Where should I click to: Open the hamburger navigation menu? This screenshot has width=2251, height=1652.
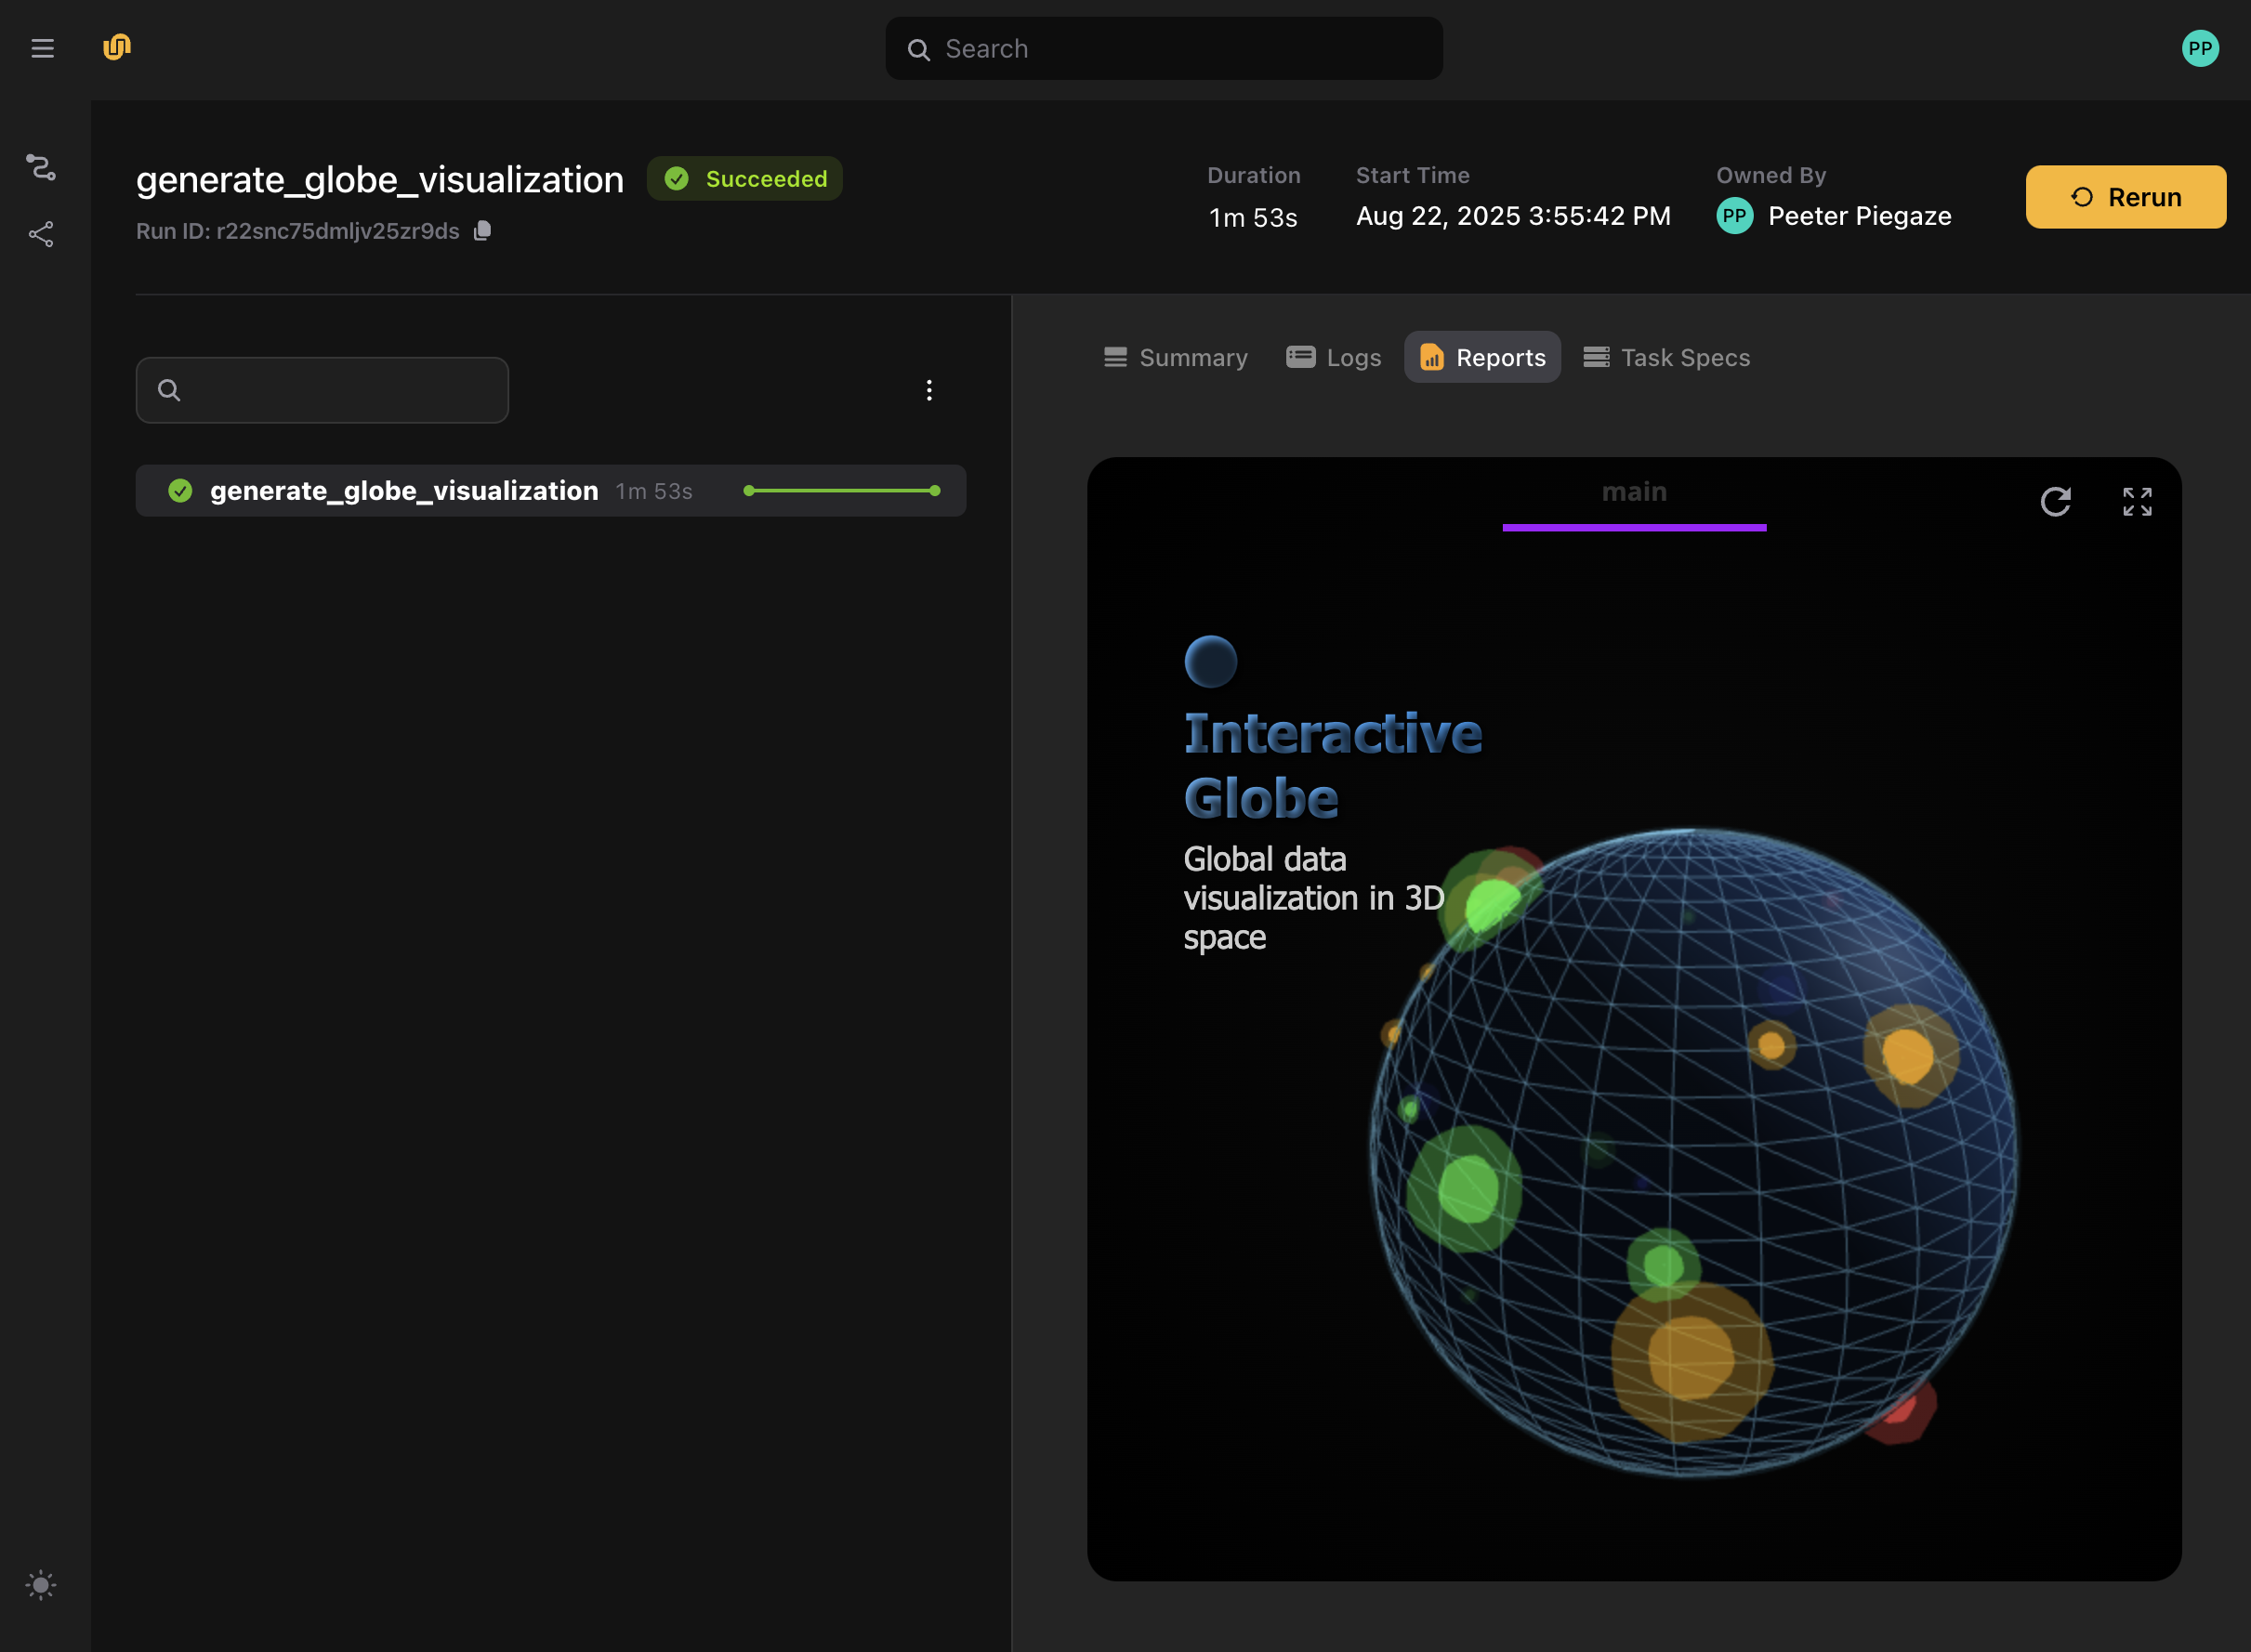point(43,47)
